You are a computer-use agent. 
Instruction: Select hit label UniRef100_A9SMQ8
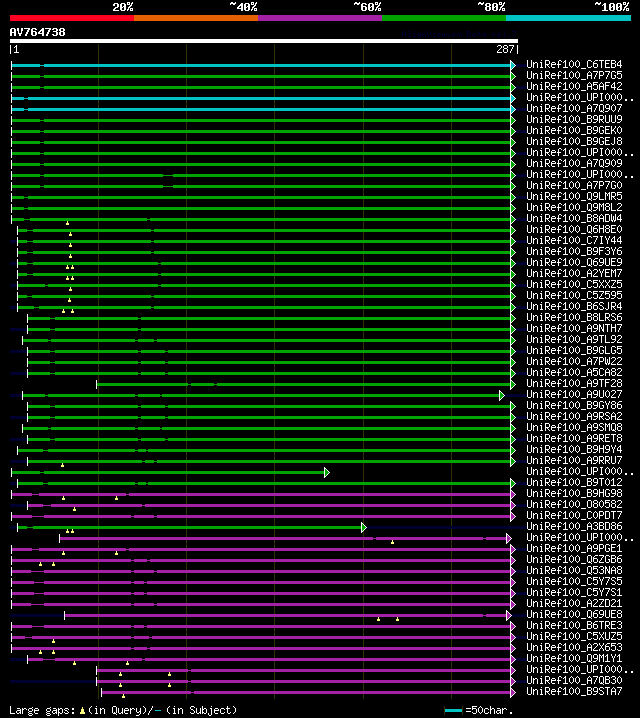click(574, 427)
